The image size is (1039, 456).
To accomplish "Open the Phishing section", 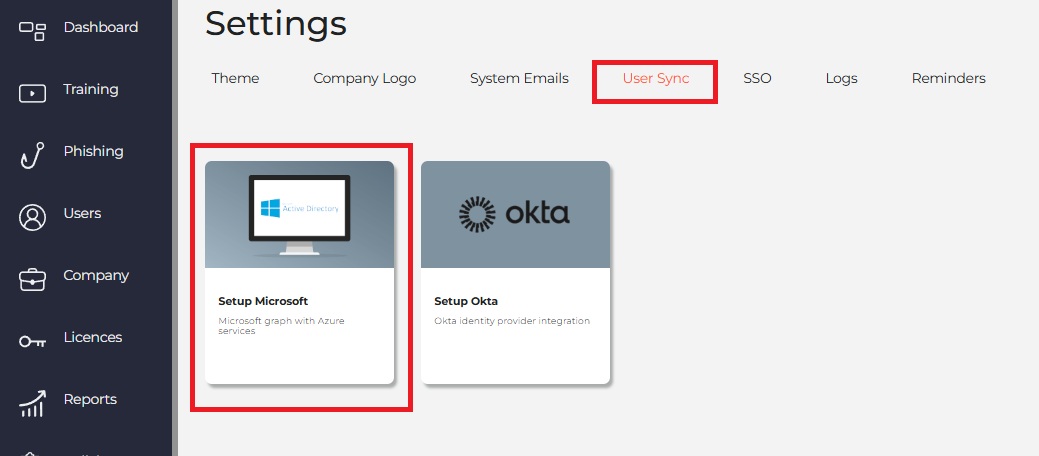I will [93, 151].
